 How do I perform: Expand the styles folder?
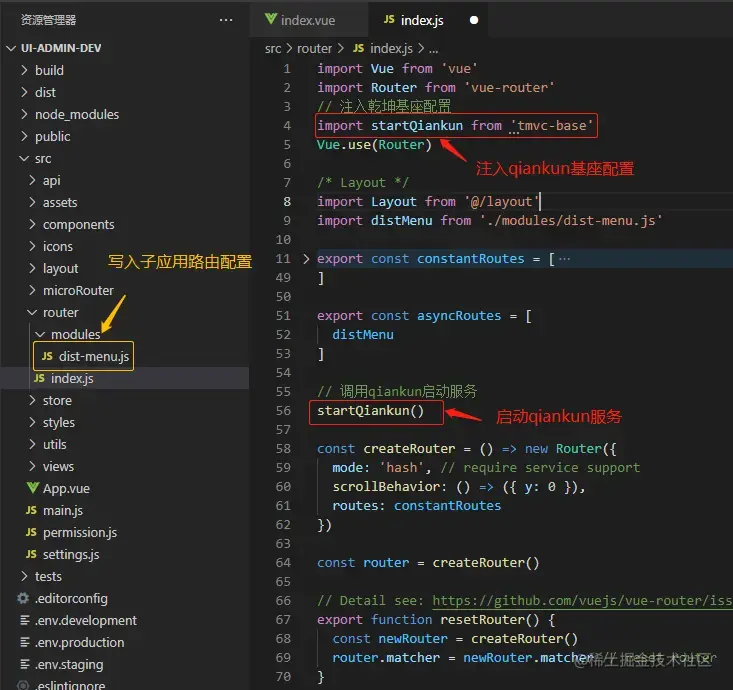pos(32,422)
